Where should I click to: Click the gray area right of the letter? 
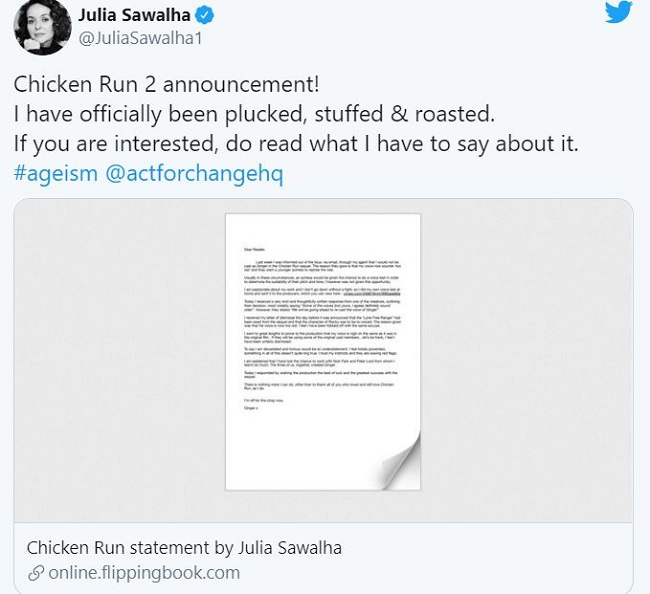(520, 360)
